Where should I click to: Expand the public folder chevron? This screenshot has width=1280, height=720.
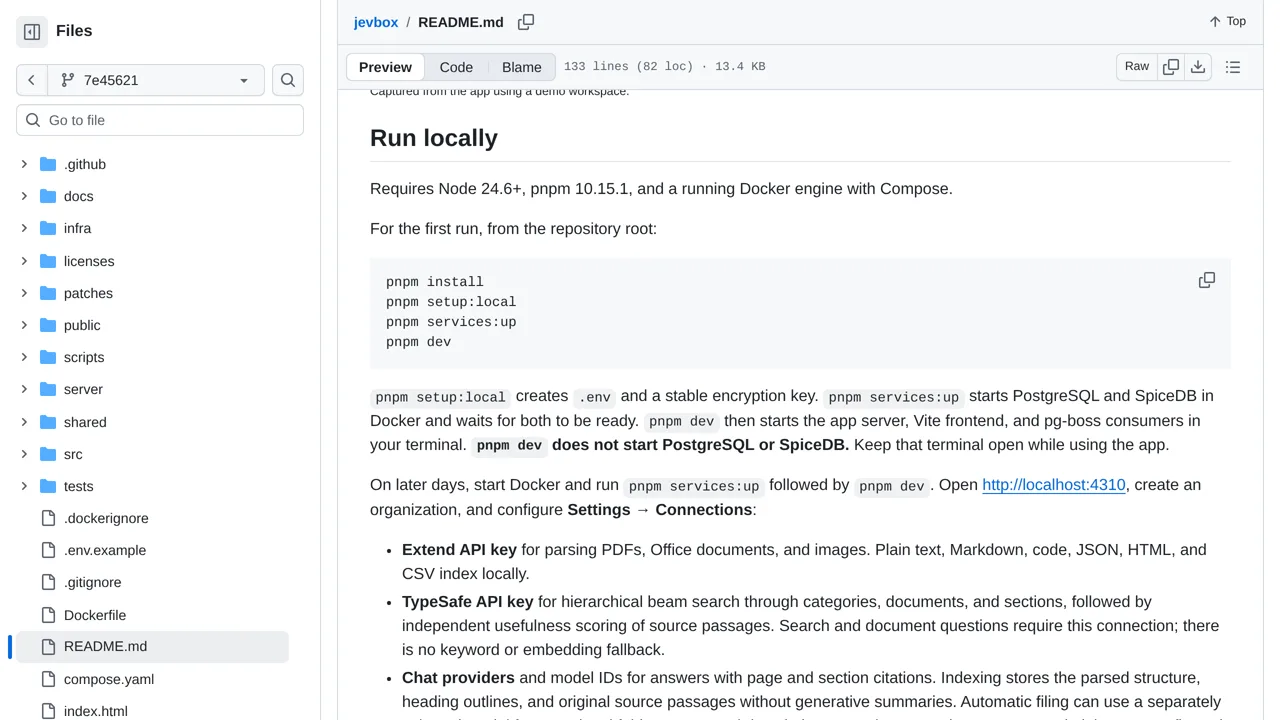(x=24, y=325)
